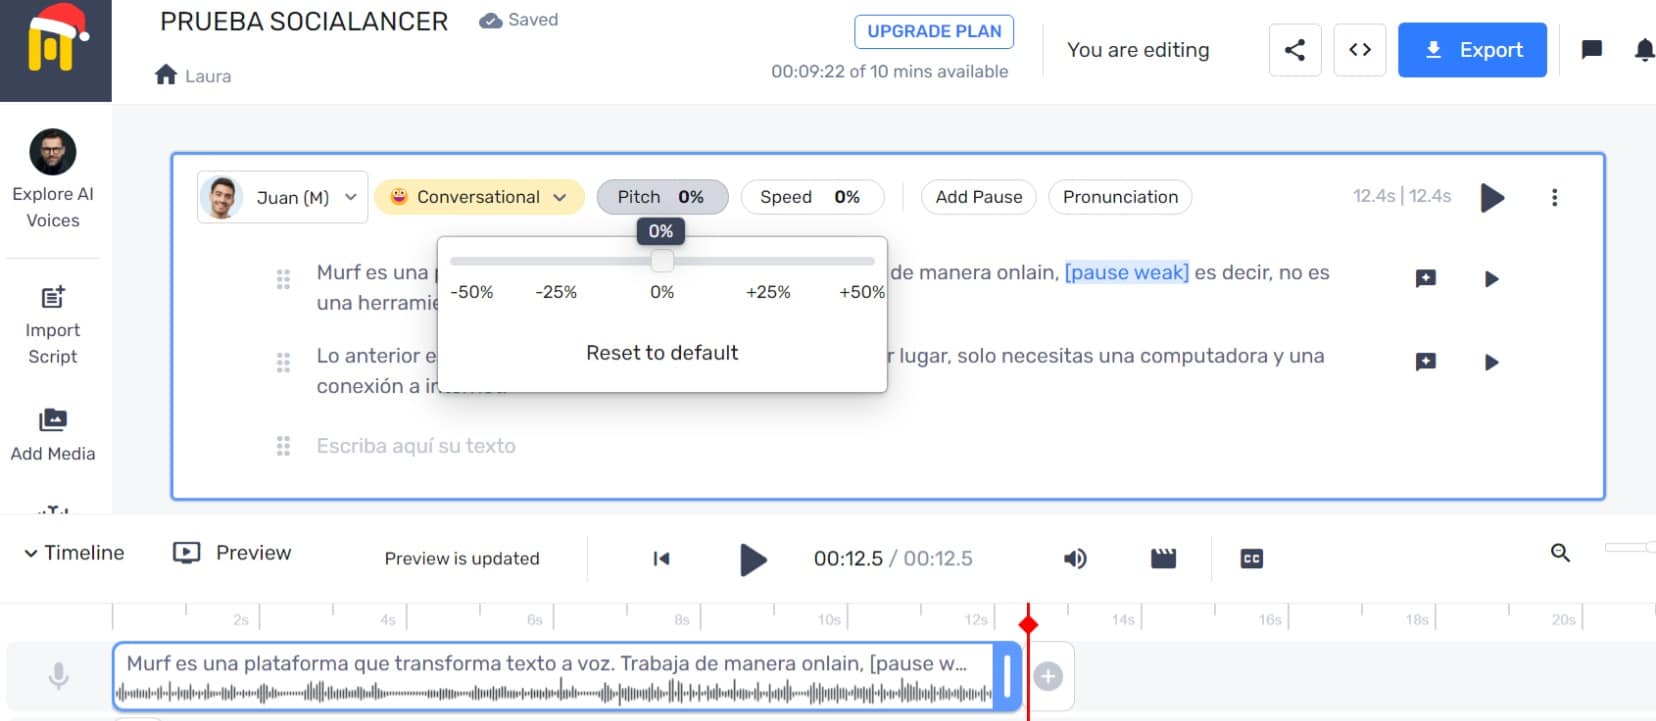
Task: Add comment on the 'Murf es una' line
Action: [1426, 278]
